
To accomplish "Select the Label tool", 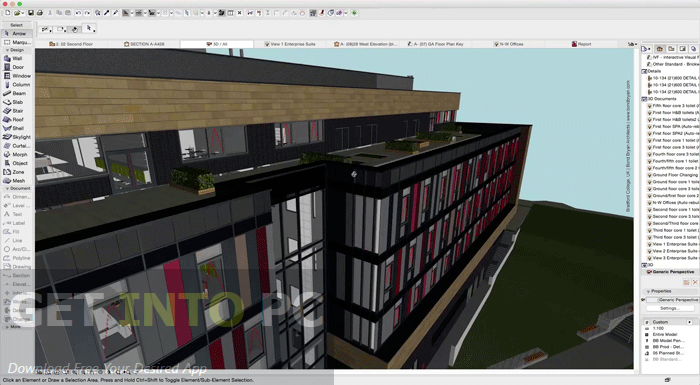I will click(17, 223).
